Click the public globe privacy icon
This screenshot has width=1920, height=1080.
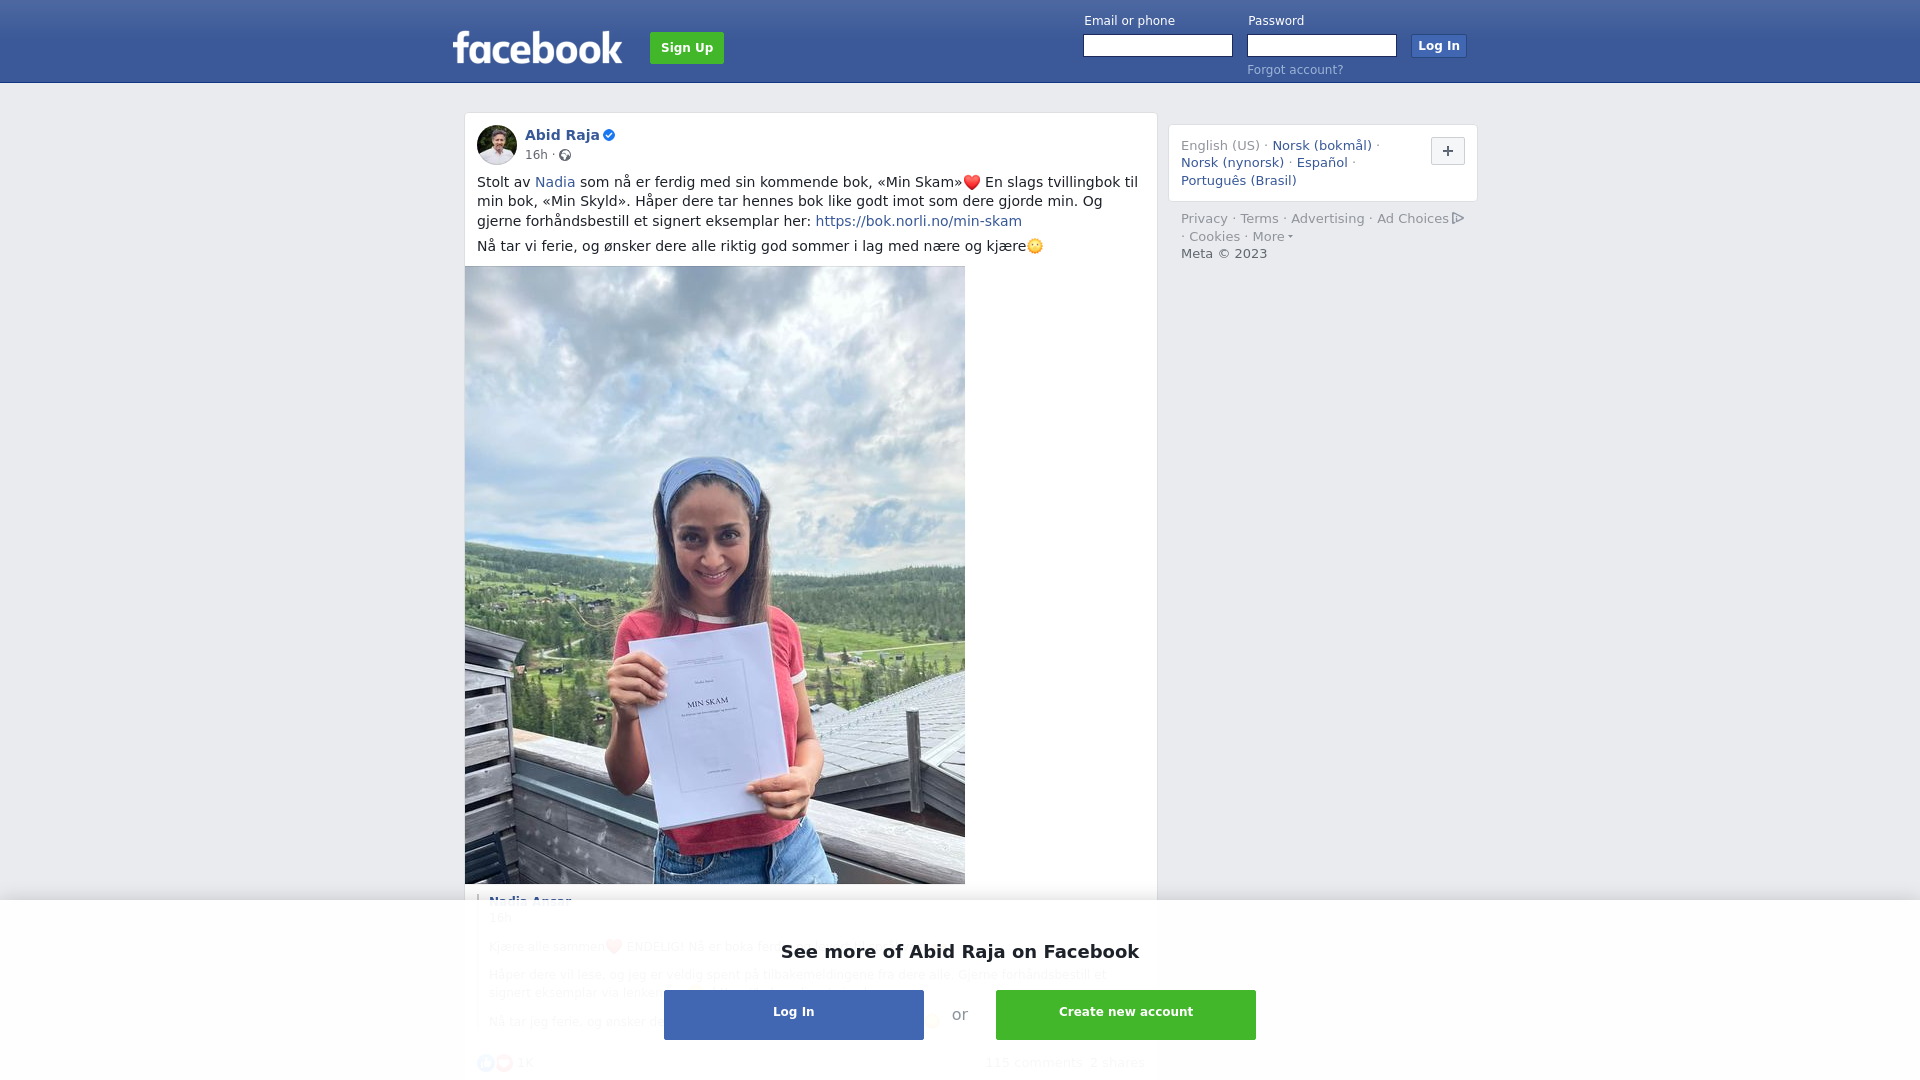(565, 155)
